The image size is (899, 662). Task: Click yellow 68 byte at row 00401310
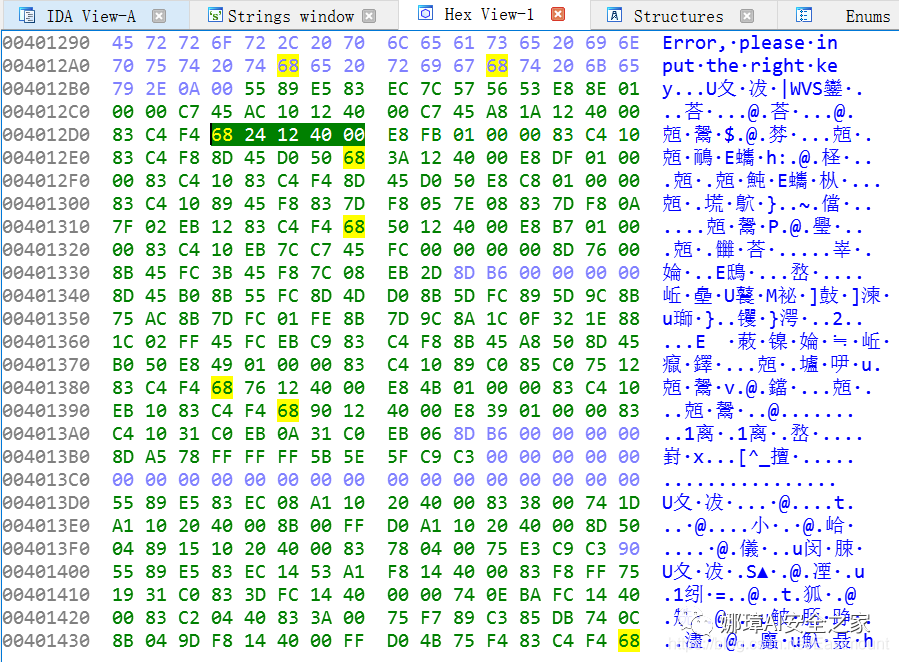(354, 226)
